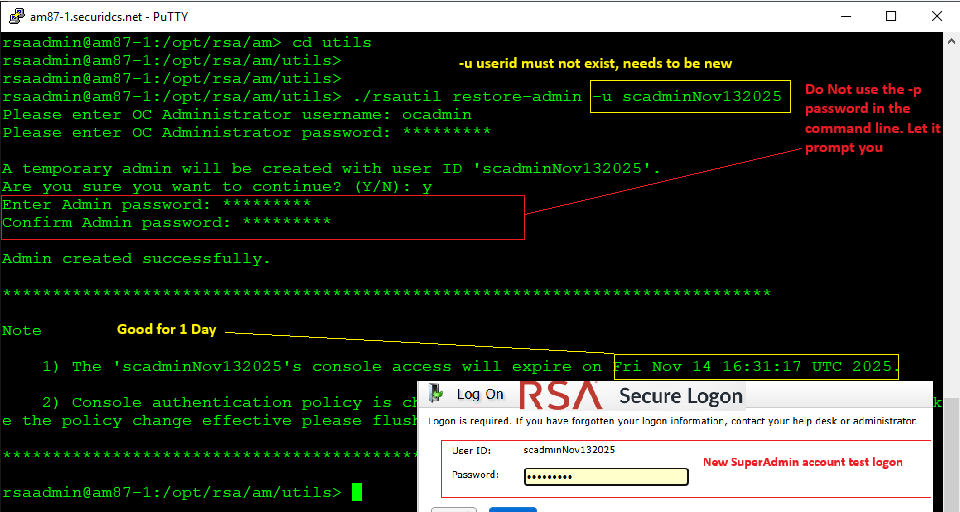Viewport: 960px width, 512px height.
Task: Click the User ID value scadminNov132025 in logon form
Action: coord(569,450)
